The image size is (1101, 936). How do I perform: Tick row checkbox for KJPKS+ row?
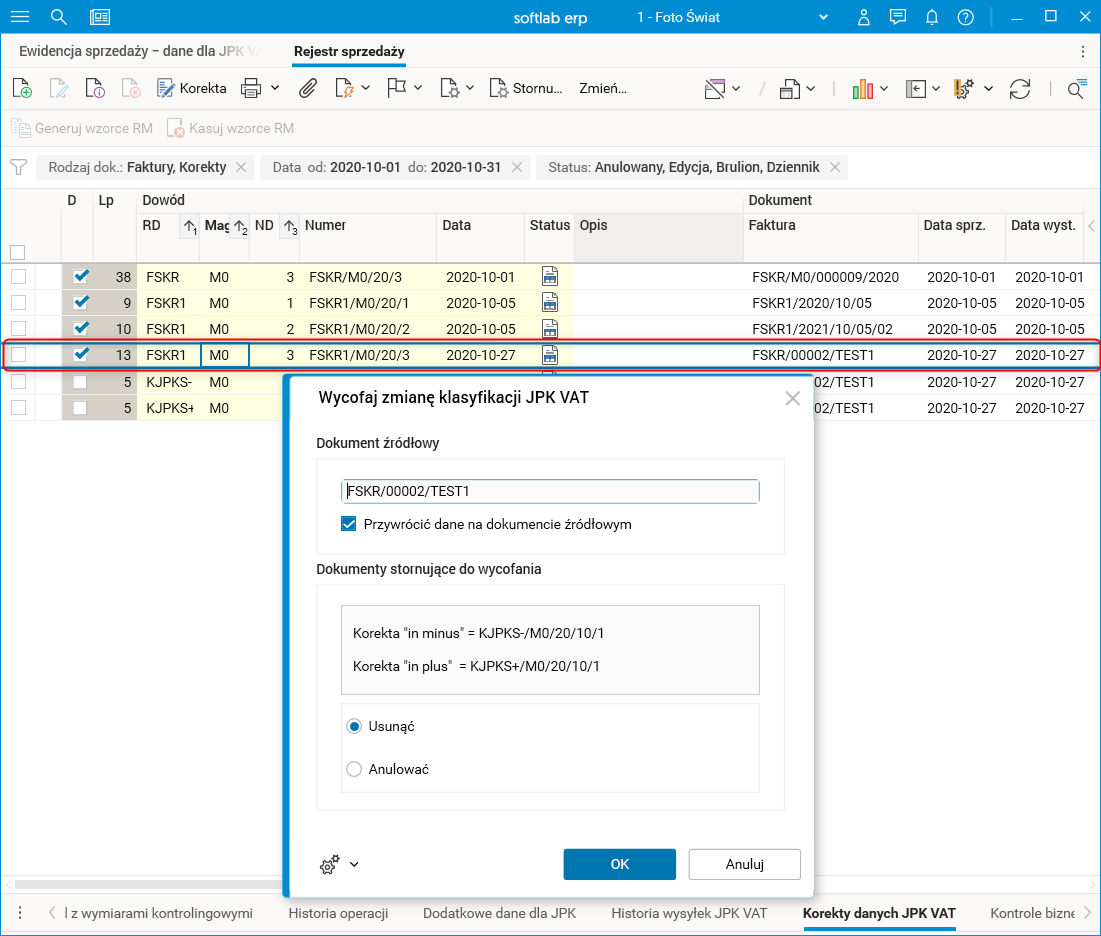[x=18, y=407]
